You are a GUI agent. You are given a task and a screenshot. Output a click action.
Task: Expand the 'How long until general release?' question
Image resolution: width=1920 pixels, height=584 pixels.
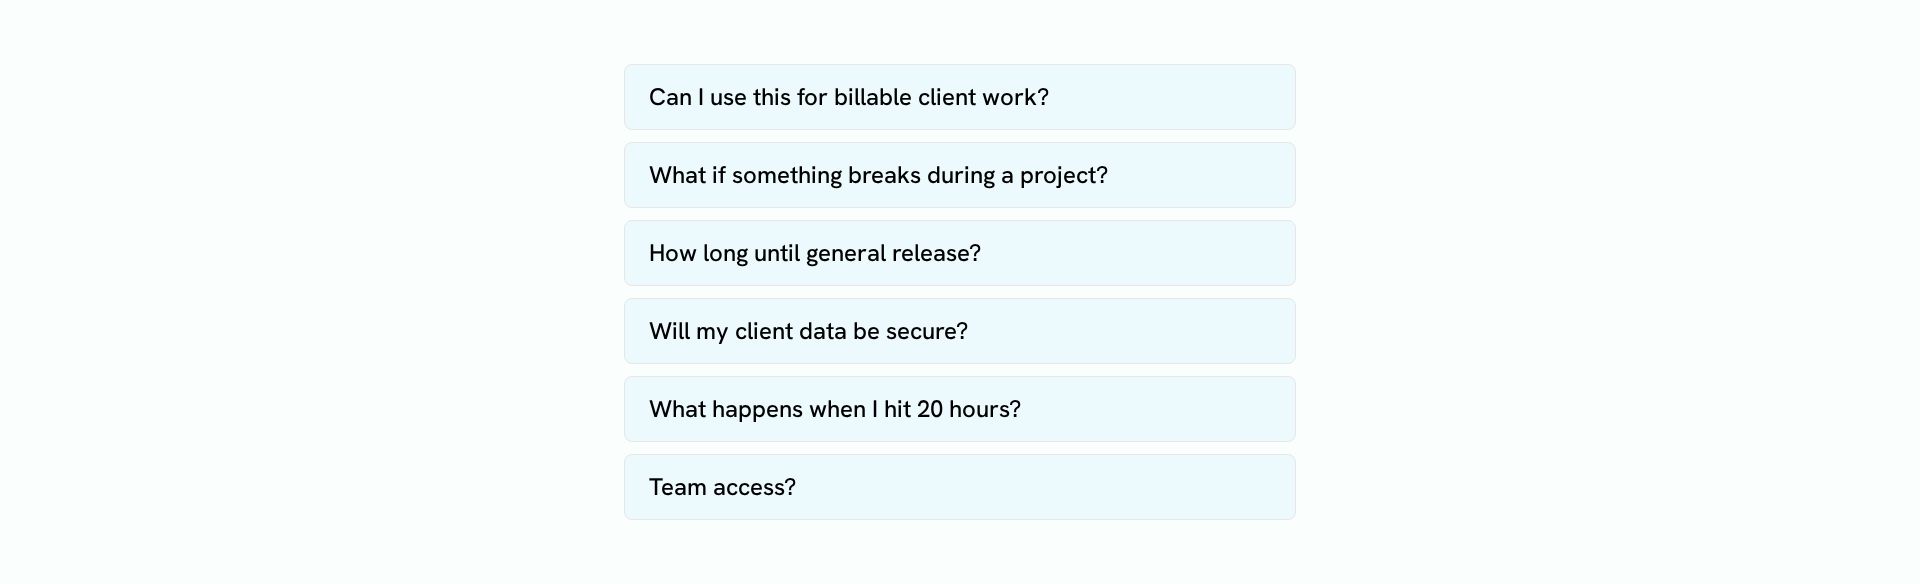click(x=959, y=253)
